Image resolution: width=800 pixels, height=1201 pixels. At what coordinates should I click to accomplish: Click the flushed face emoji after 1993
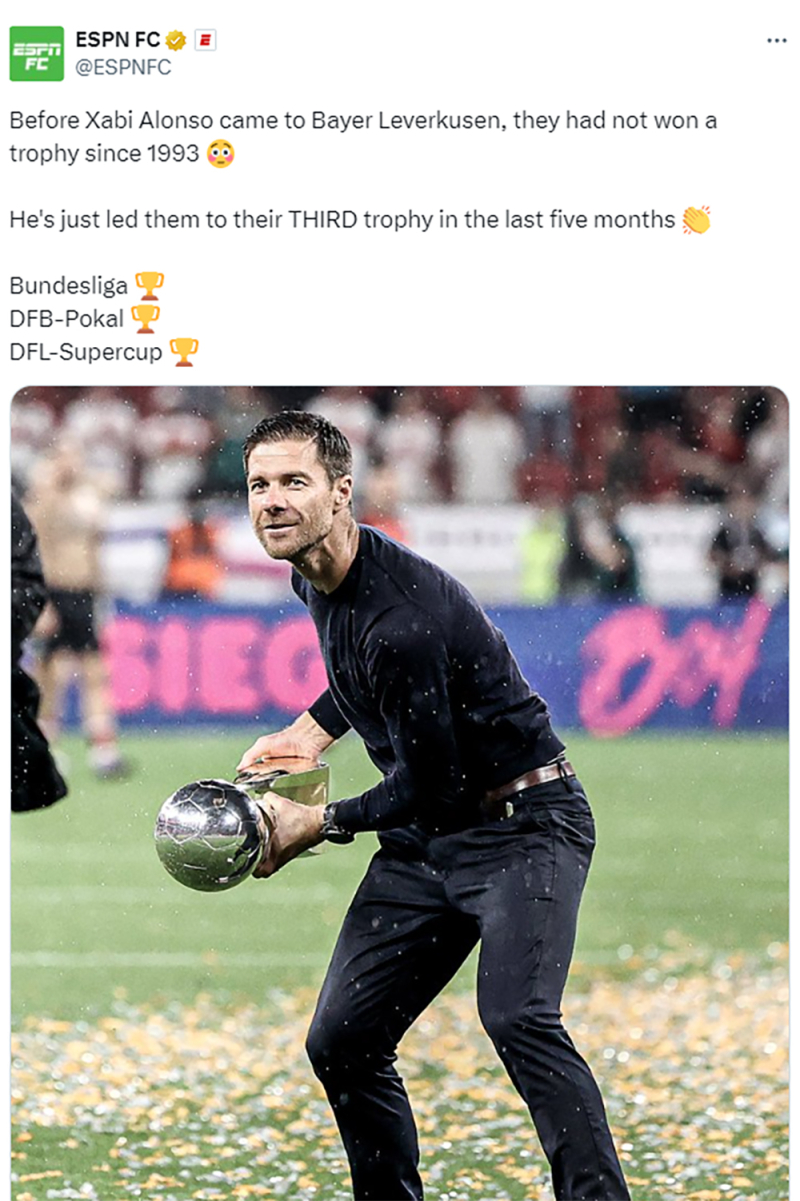220,154
